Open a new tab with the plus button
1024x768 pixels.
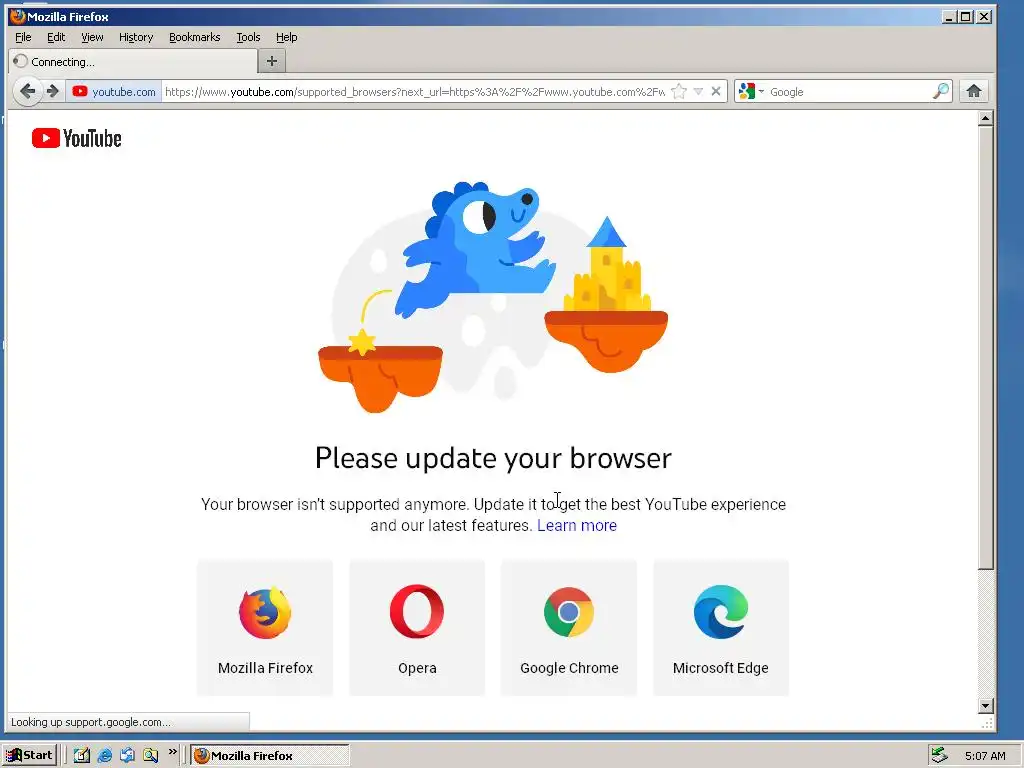point(272,61)
